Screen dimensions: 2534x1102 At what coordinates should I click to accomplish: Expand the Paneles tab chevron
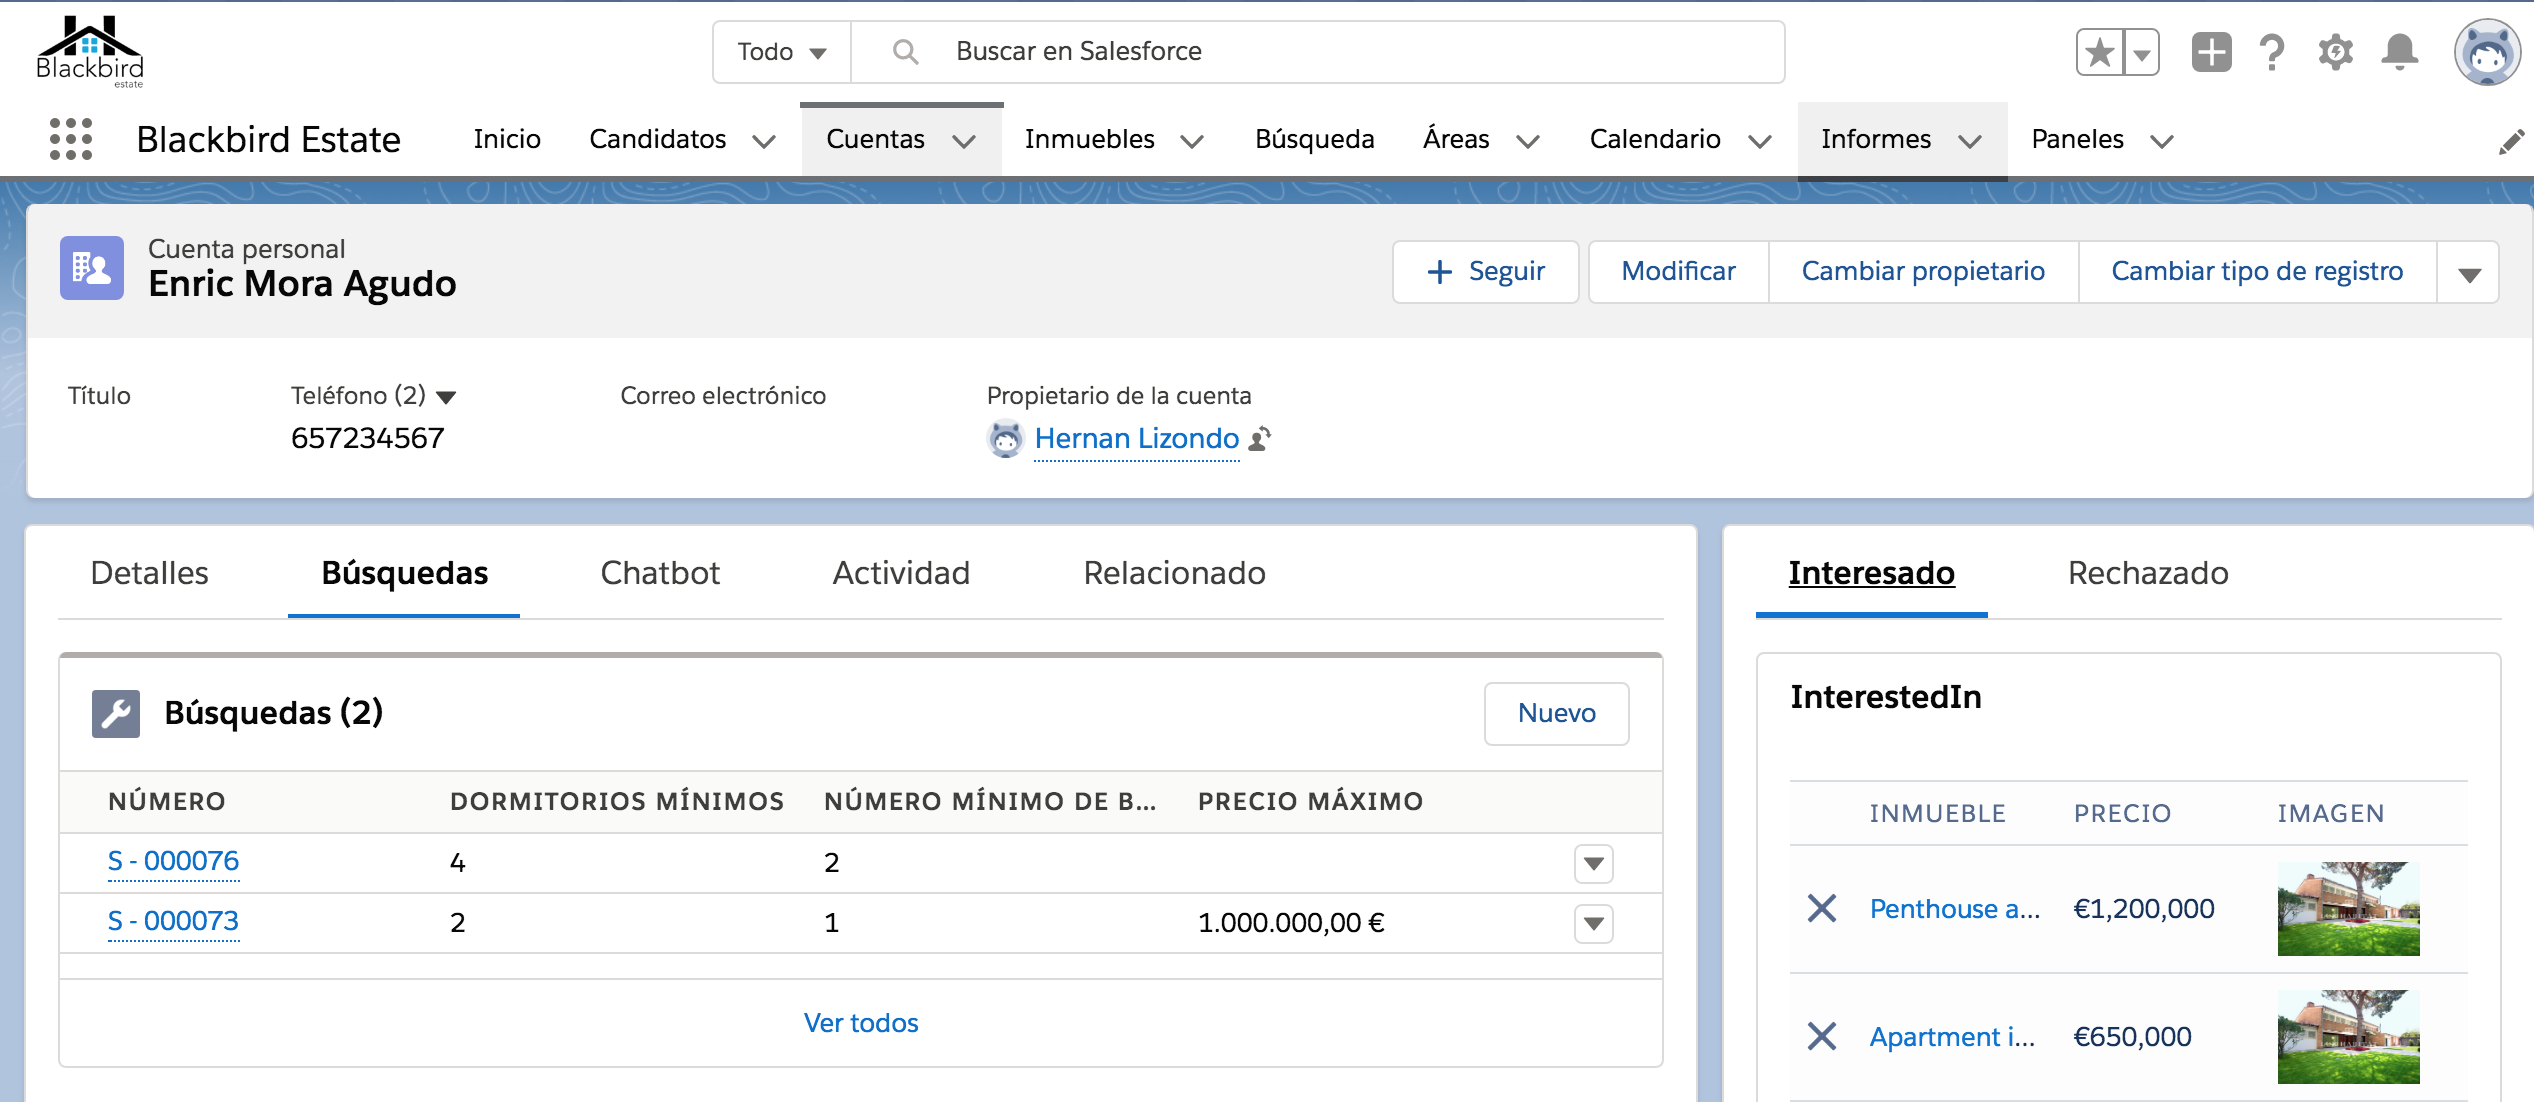coord(2162,141)
